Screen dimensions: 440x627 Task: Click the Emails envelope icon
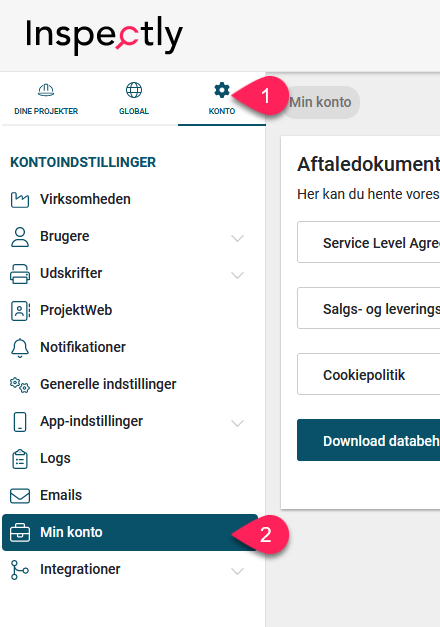[20, 496]
